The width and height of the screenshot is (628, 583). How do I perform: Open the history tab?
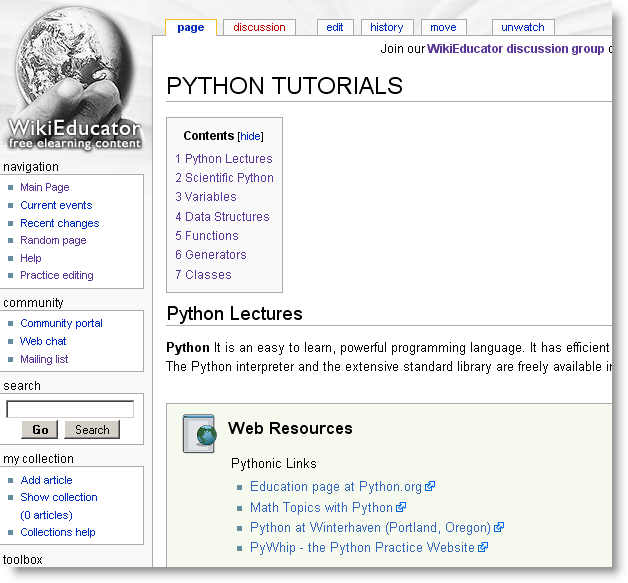386,27
